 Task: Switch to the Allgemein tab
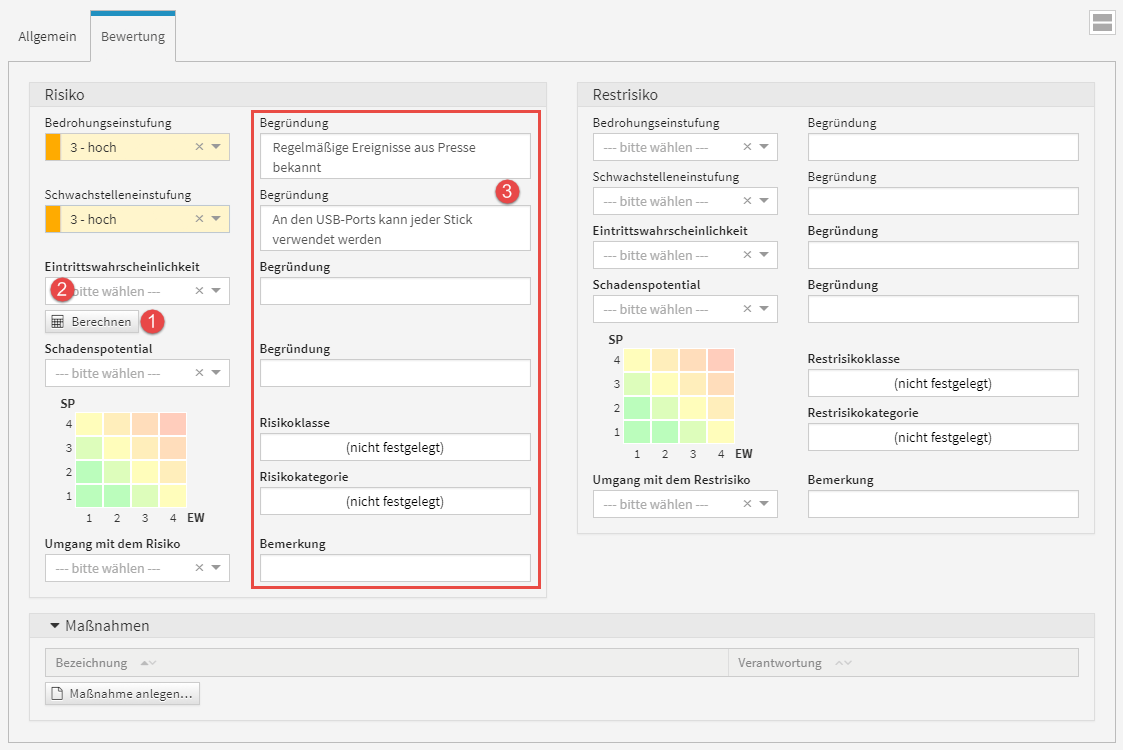coord(47,37)
